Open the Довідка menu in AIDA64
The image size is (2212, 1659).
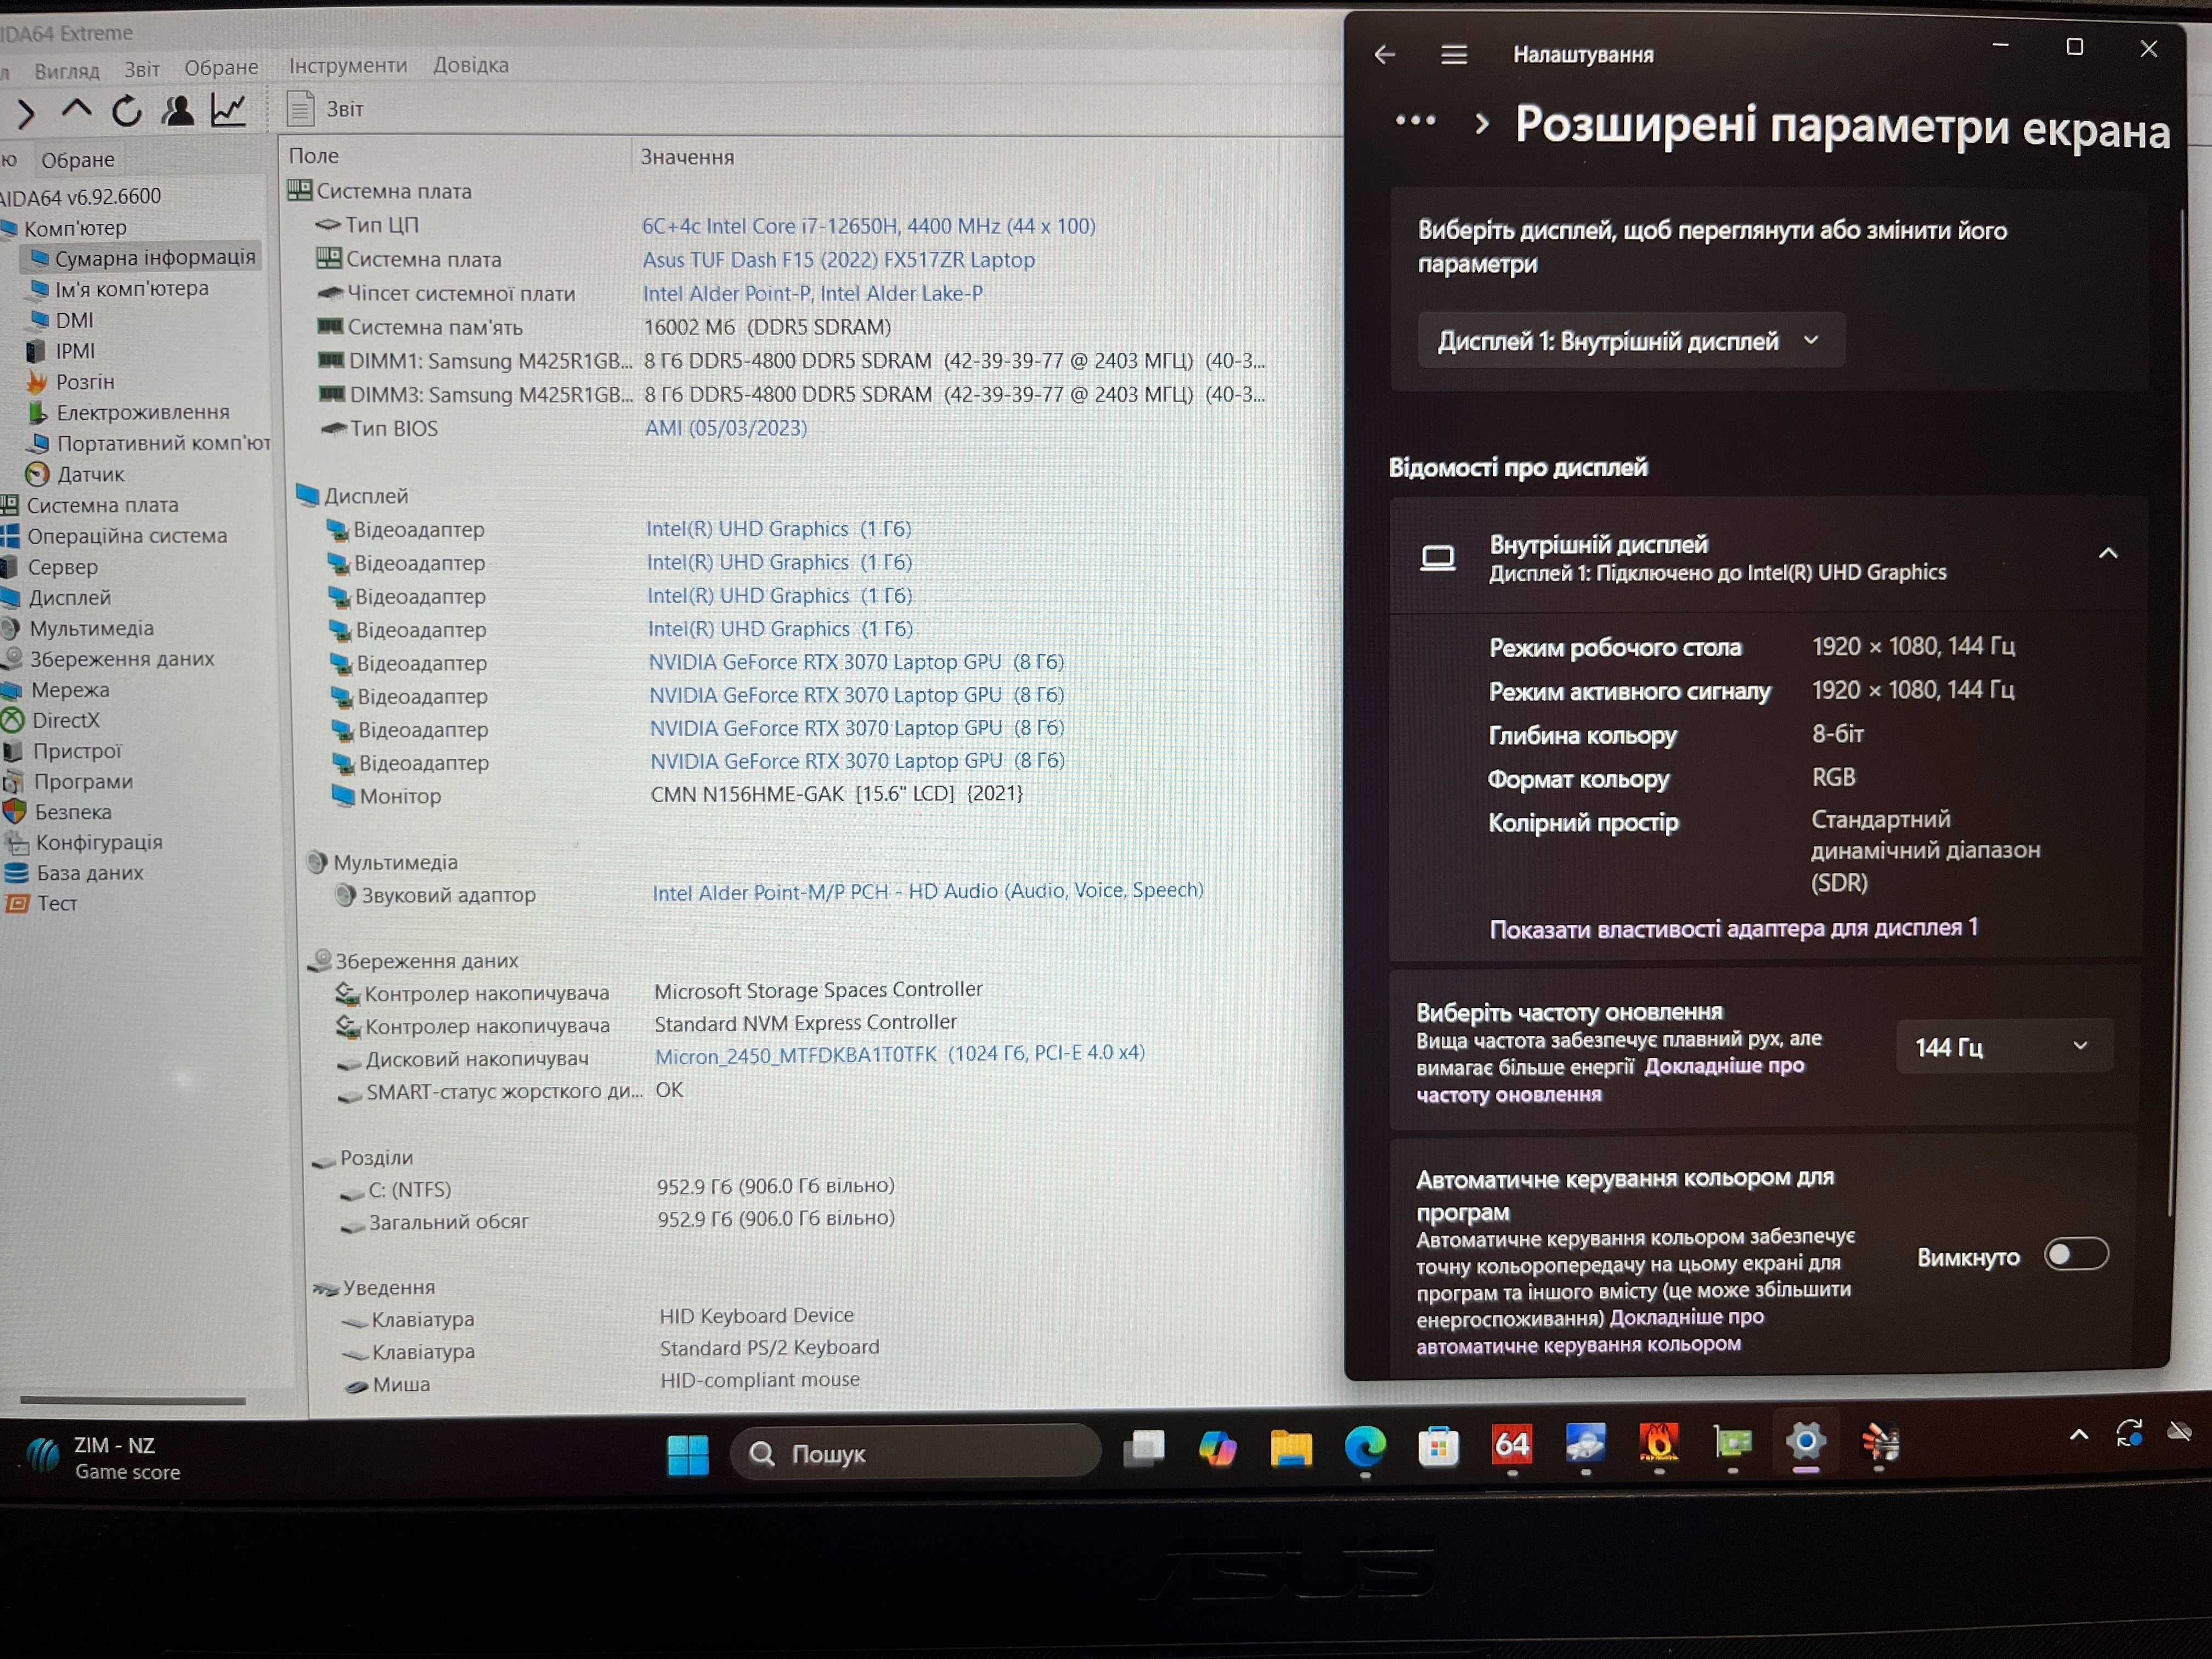pos(471,65)
